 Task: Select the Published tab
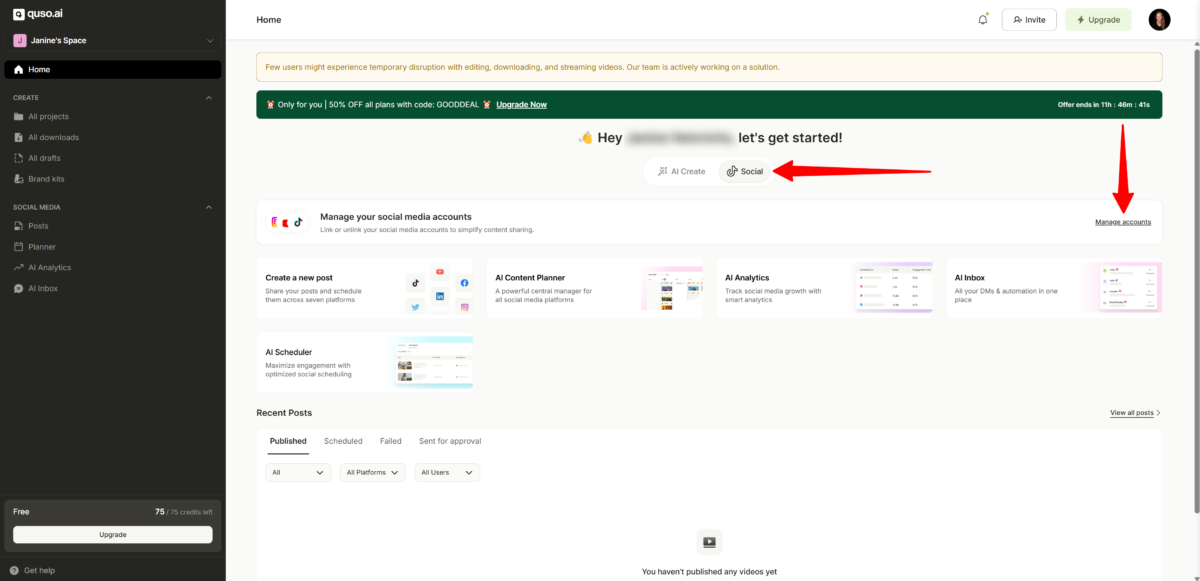point(288,441)
